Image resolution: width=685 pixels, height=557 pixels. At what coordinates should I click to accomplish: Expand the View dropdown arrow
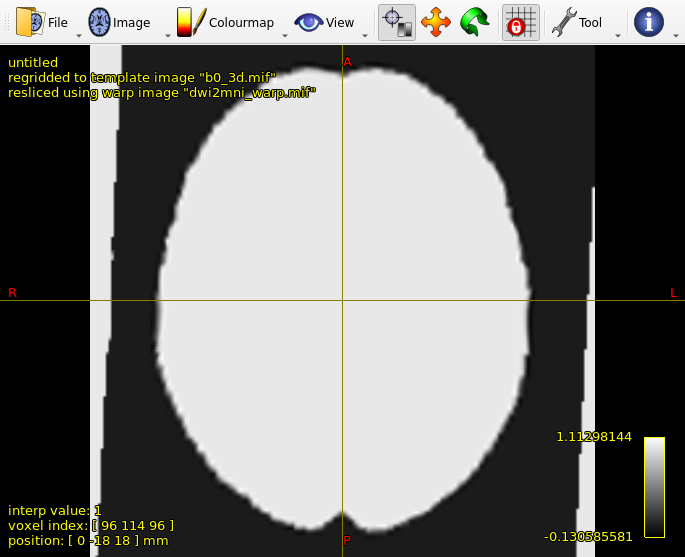pos(364,36)
